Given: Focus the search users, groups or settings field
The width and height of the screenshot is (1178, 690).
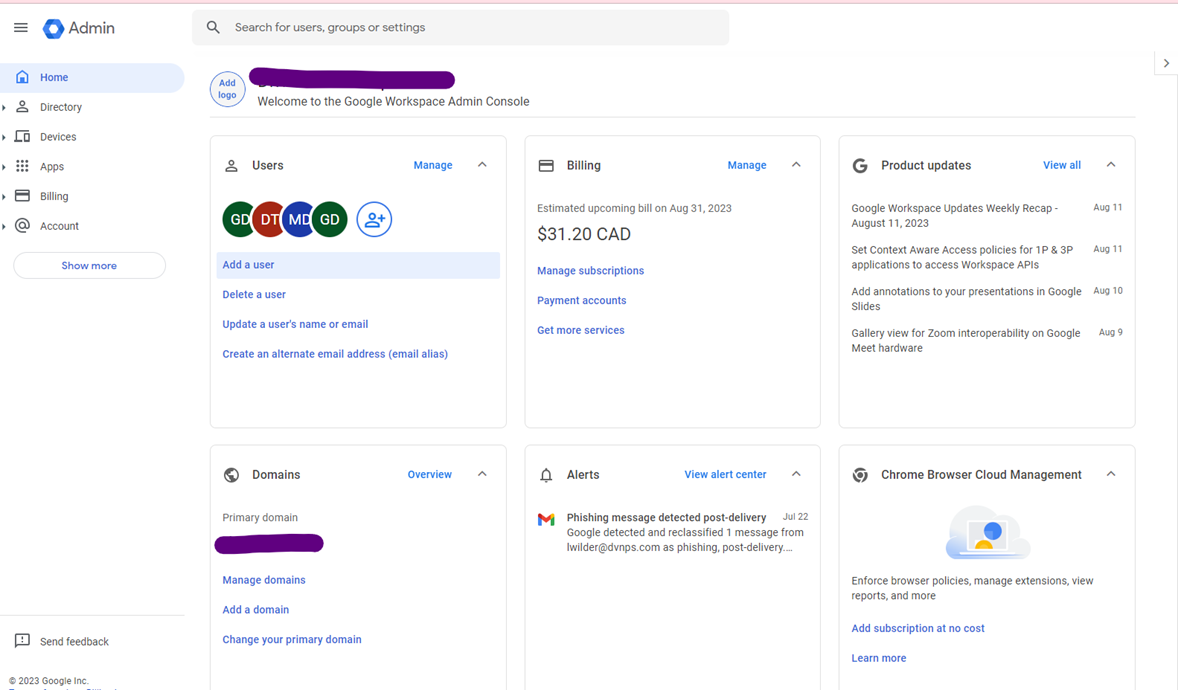Looking at the screenshot, I should click(470, 28).
